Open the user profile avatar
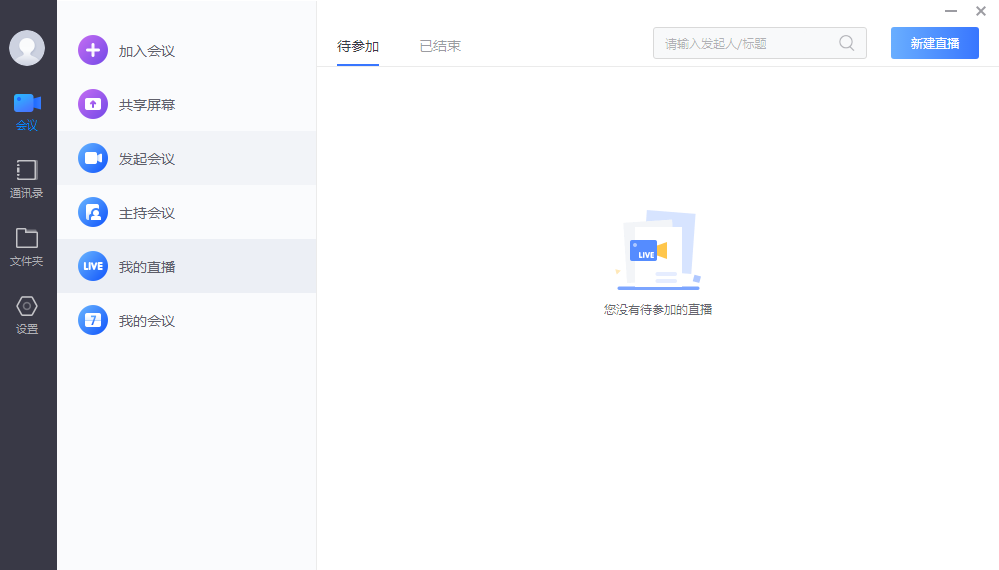Viewport: 999px width, 570px height. (27, 48)
